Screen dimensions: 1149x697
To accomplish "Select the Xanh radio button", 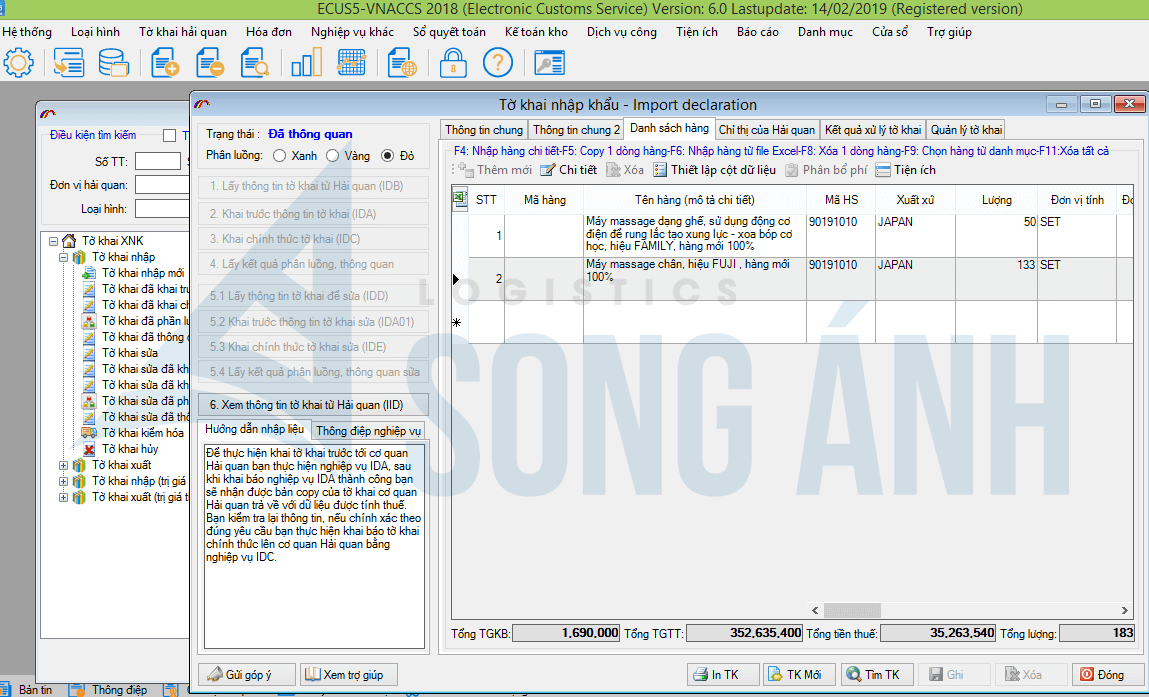I will pyautogui.click(x=279, y=156).
